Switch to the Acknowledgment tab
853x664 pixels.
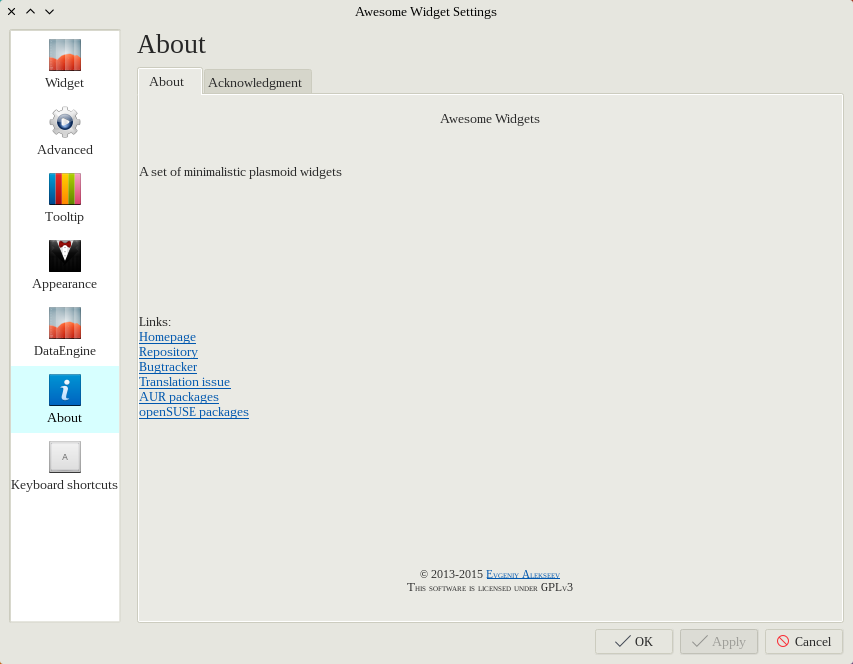coord(255,82)
